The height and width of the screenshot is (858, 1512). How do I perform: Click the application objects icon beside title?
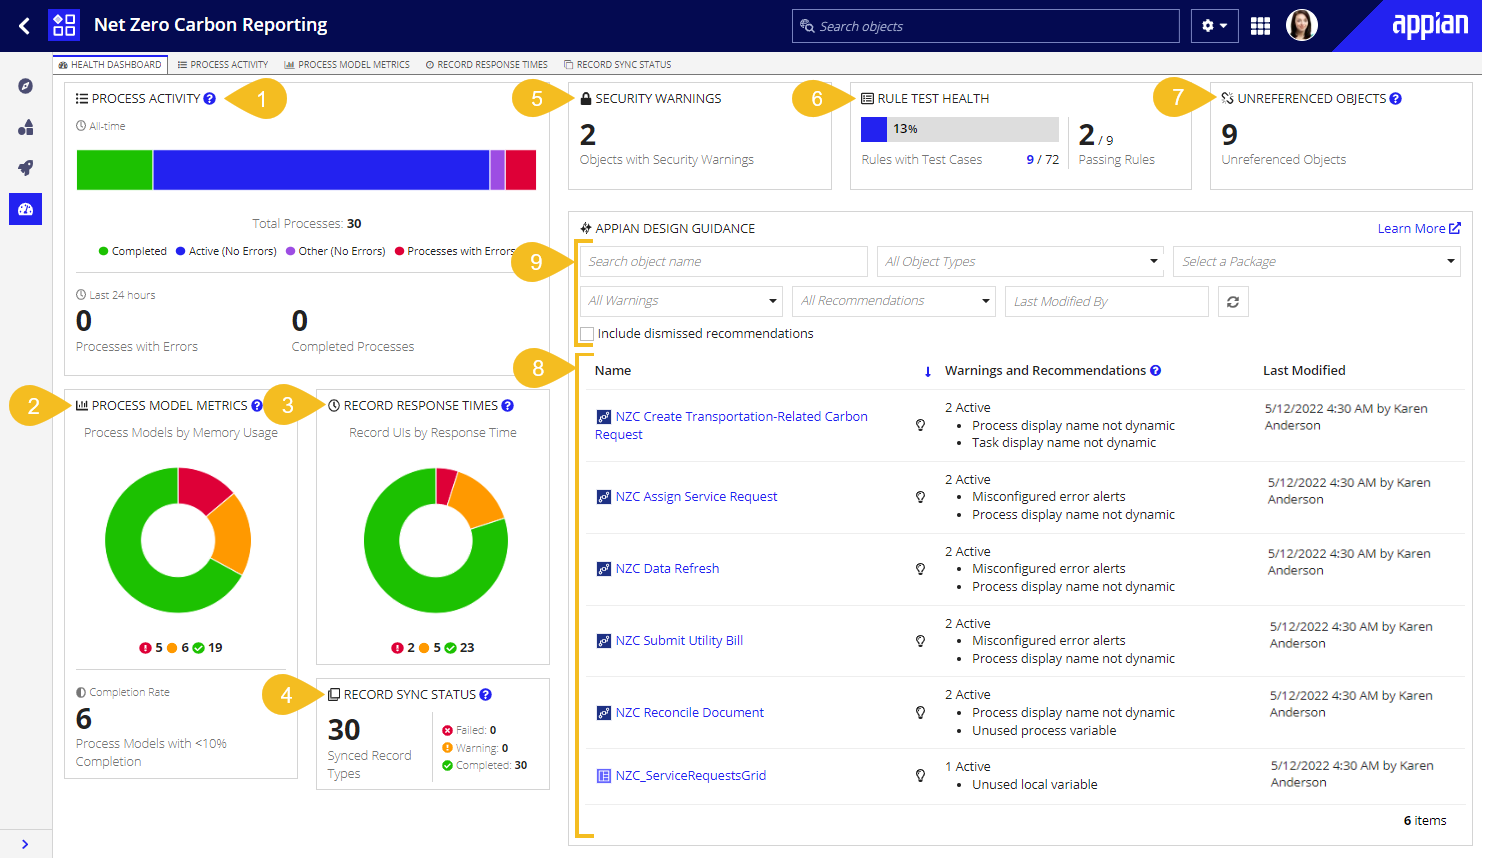tap(64, 25)
